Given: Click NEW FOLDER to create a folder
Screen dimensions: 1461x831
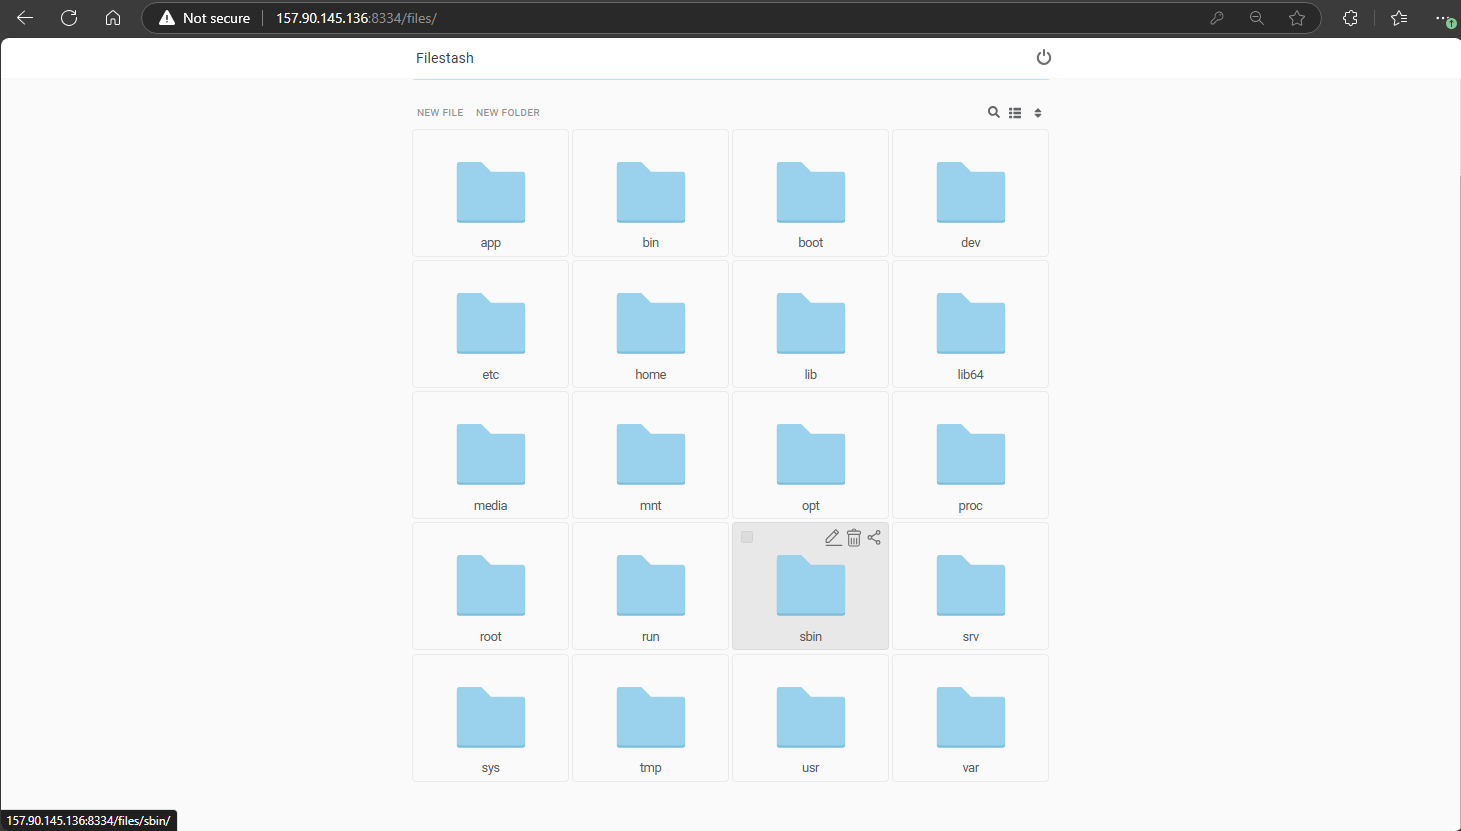Looking at the screenshot, I should coord(507,112).
